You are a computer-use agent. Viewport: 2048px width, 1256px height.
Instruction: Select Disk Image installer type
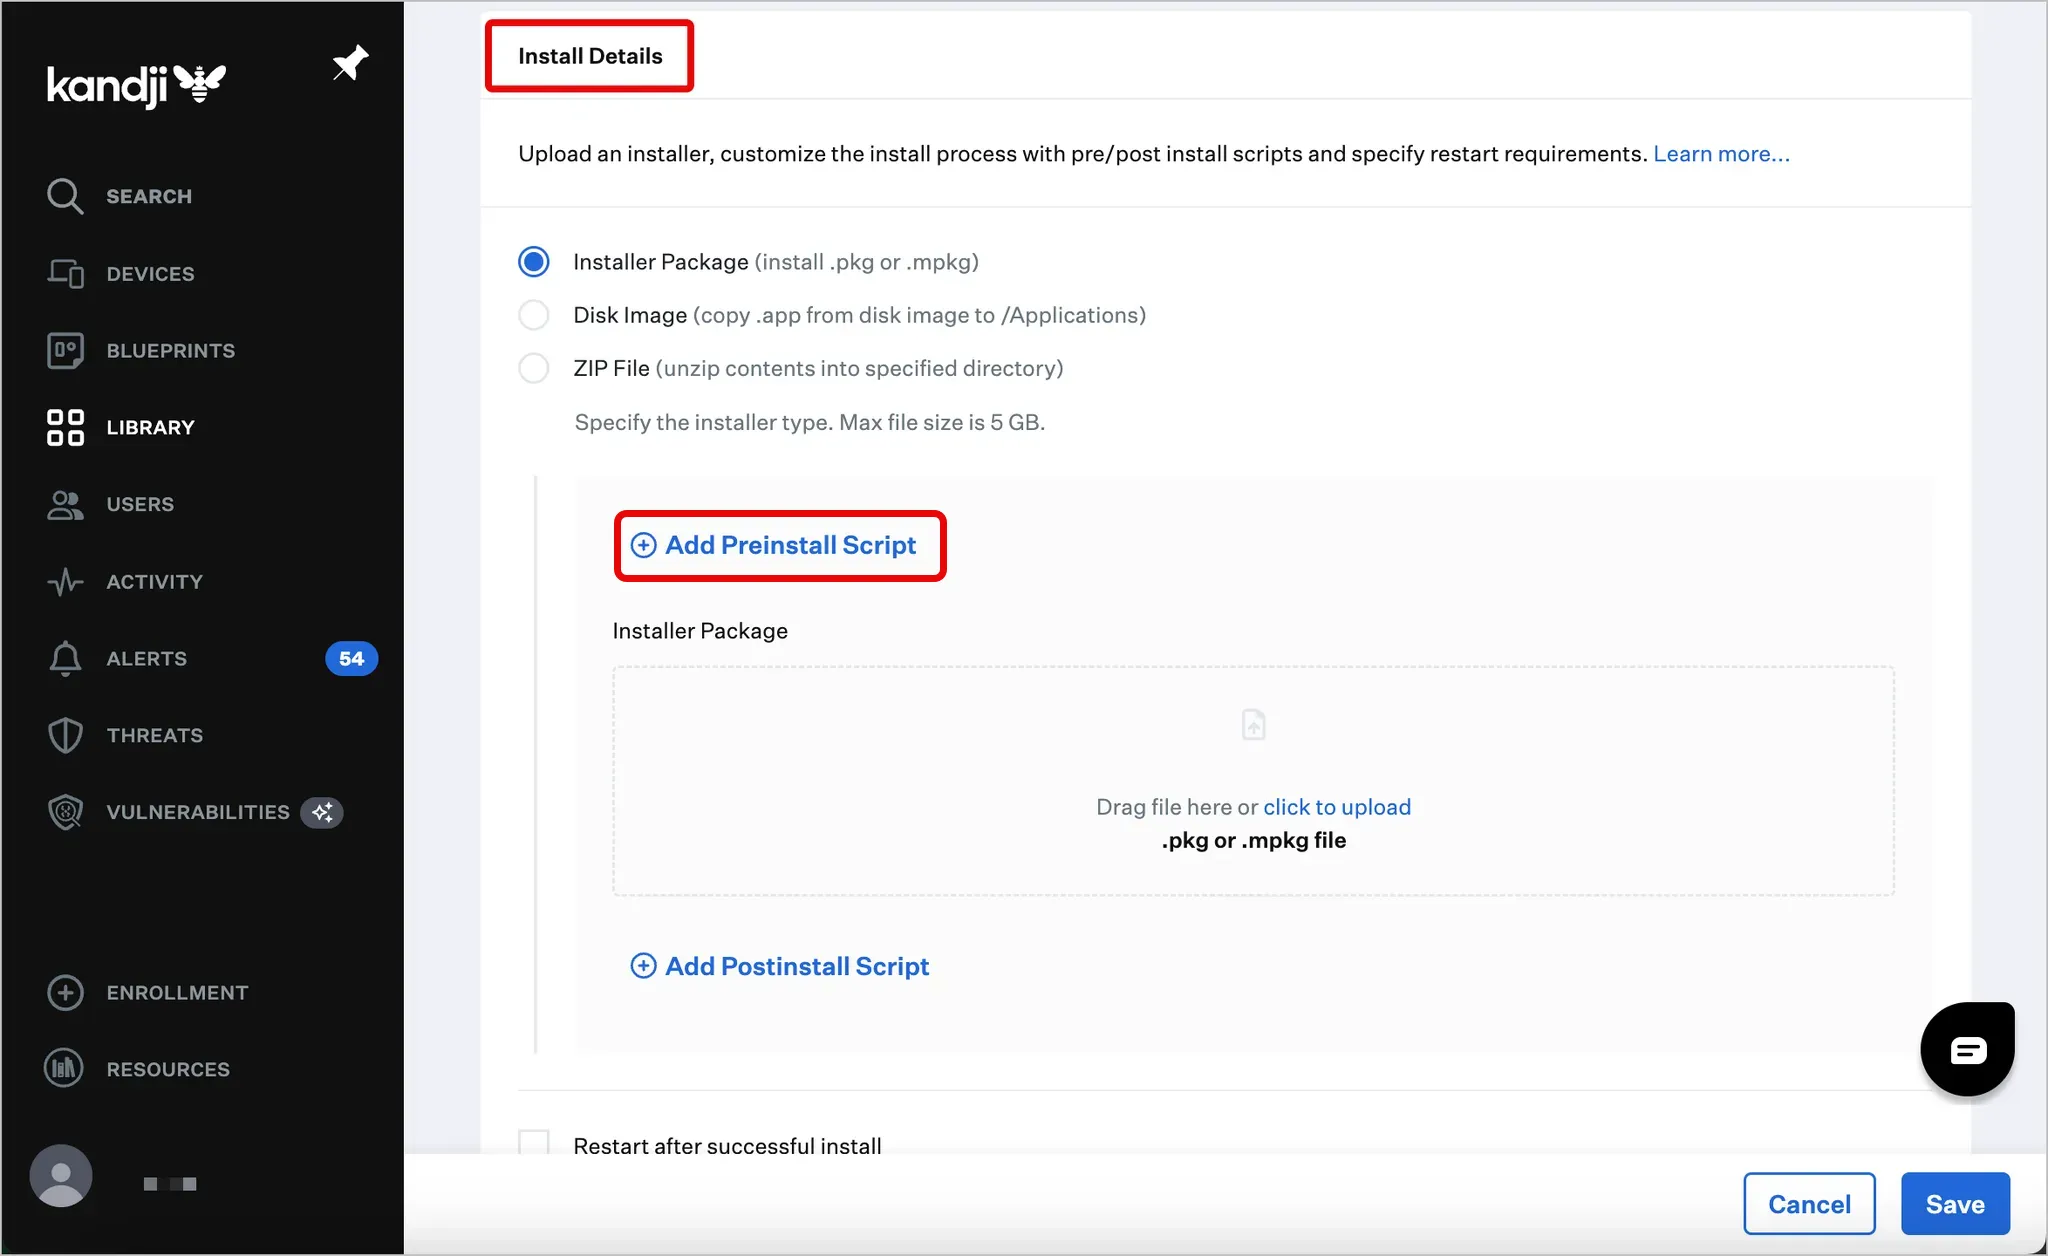click(x=534, y=315)
